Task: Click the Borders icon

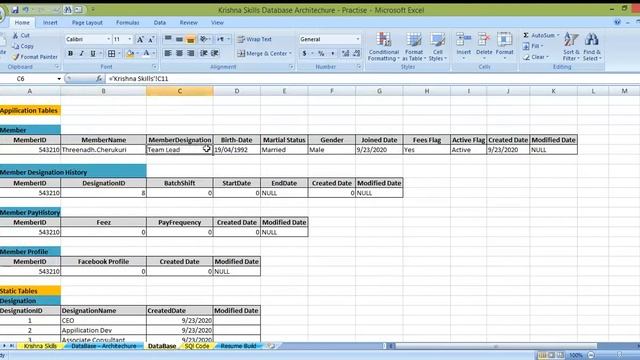Action: click(111, 53)
